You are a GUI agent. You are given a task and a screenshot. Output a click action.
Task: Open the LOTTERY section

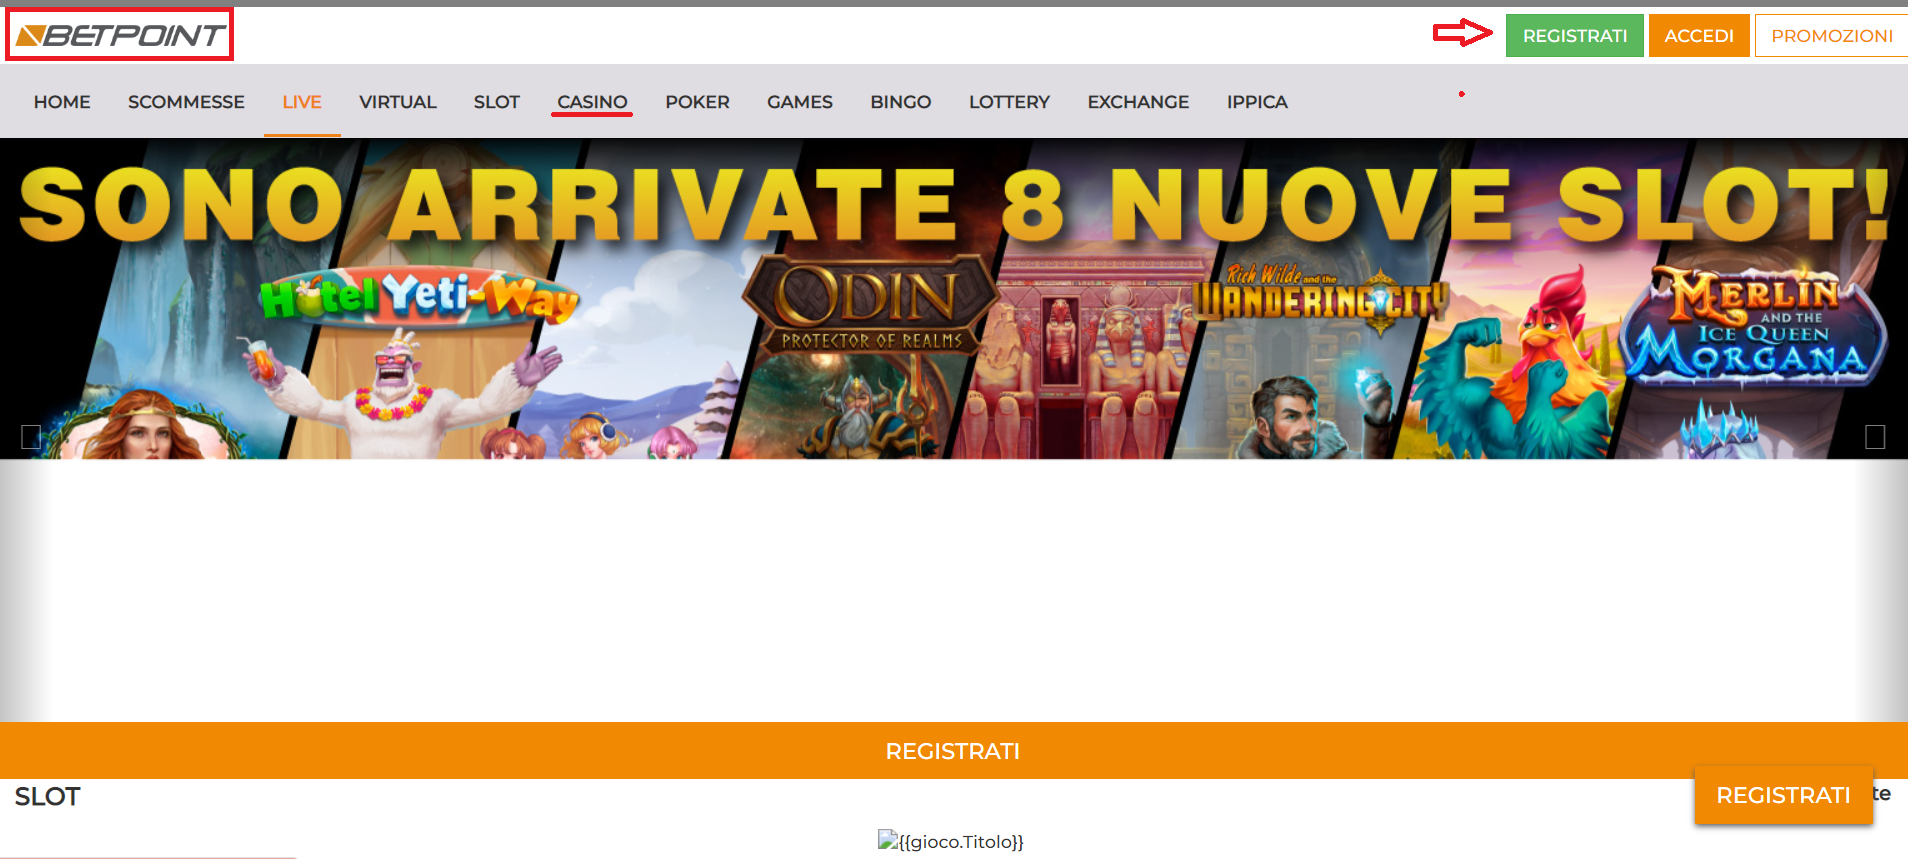pyautogui.click(x=1009, y=102)
